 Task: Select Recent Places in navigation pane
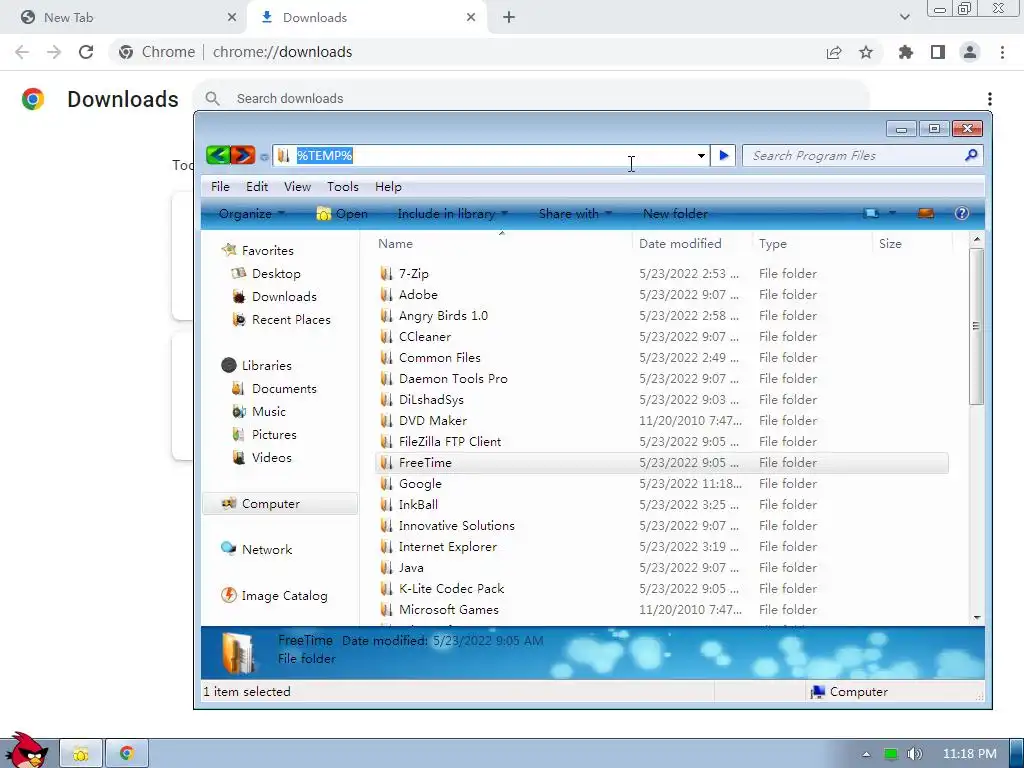pyautogui.click(x=281, y=319)
